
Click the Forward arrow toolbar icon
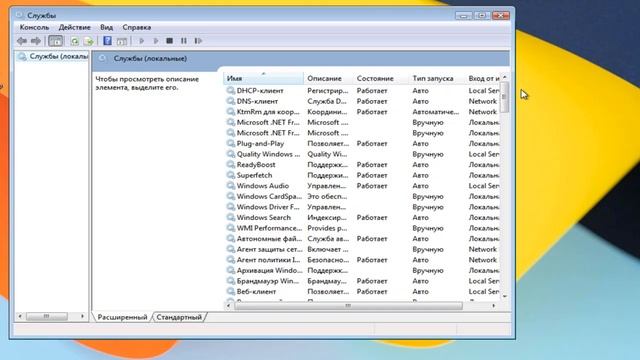pyautogui.click(x=36, y=41)
